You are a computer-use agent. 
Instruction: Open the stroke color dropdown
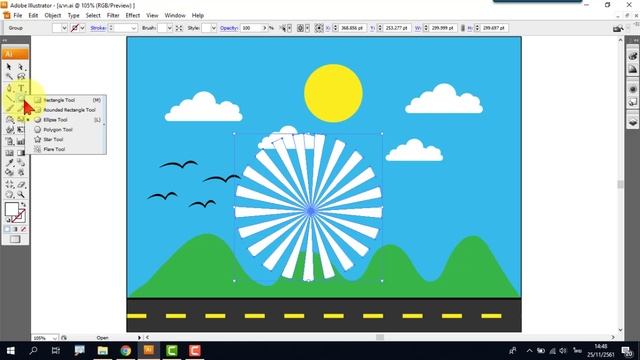[x=83, y=28]
